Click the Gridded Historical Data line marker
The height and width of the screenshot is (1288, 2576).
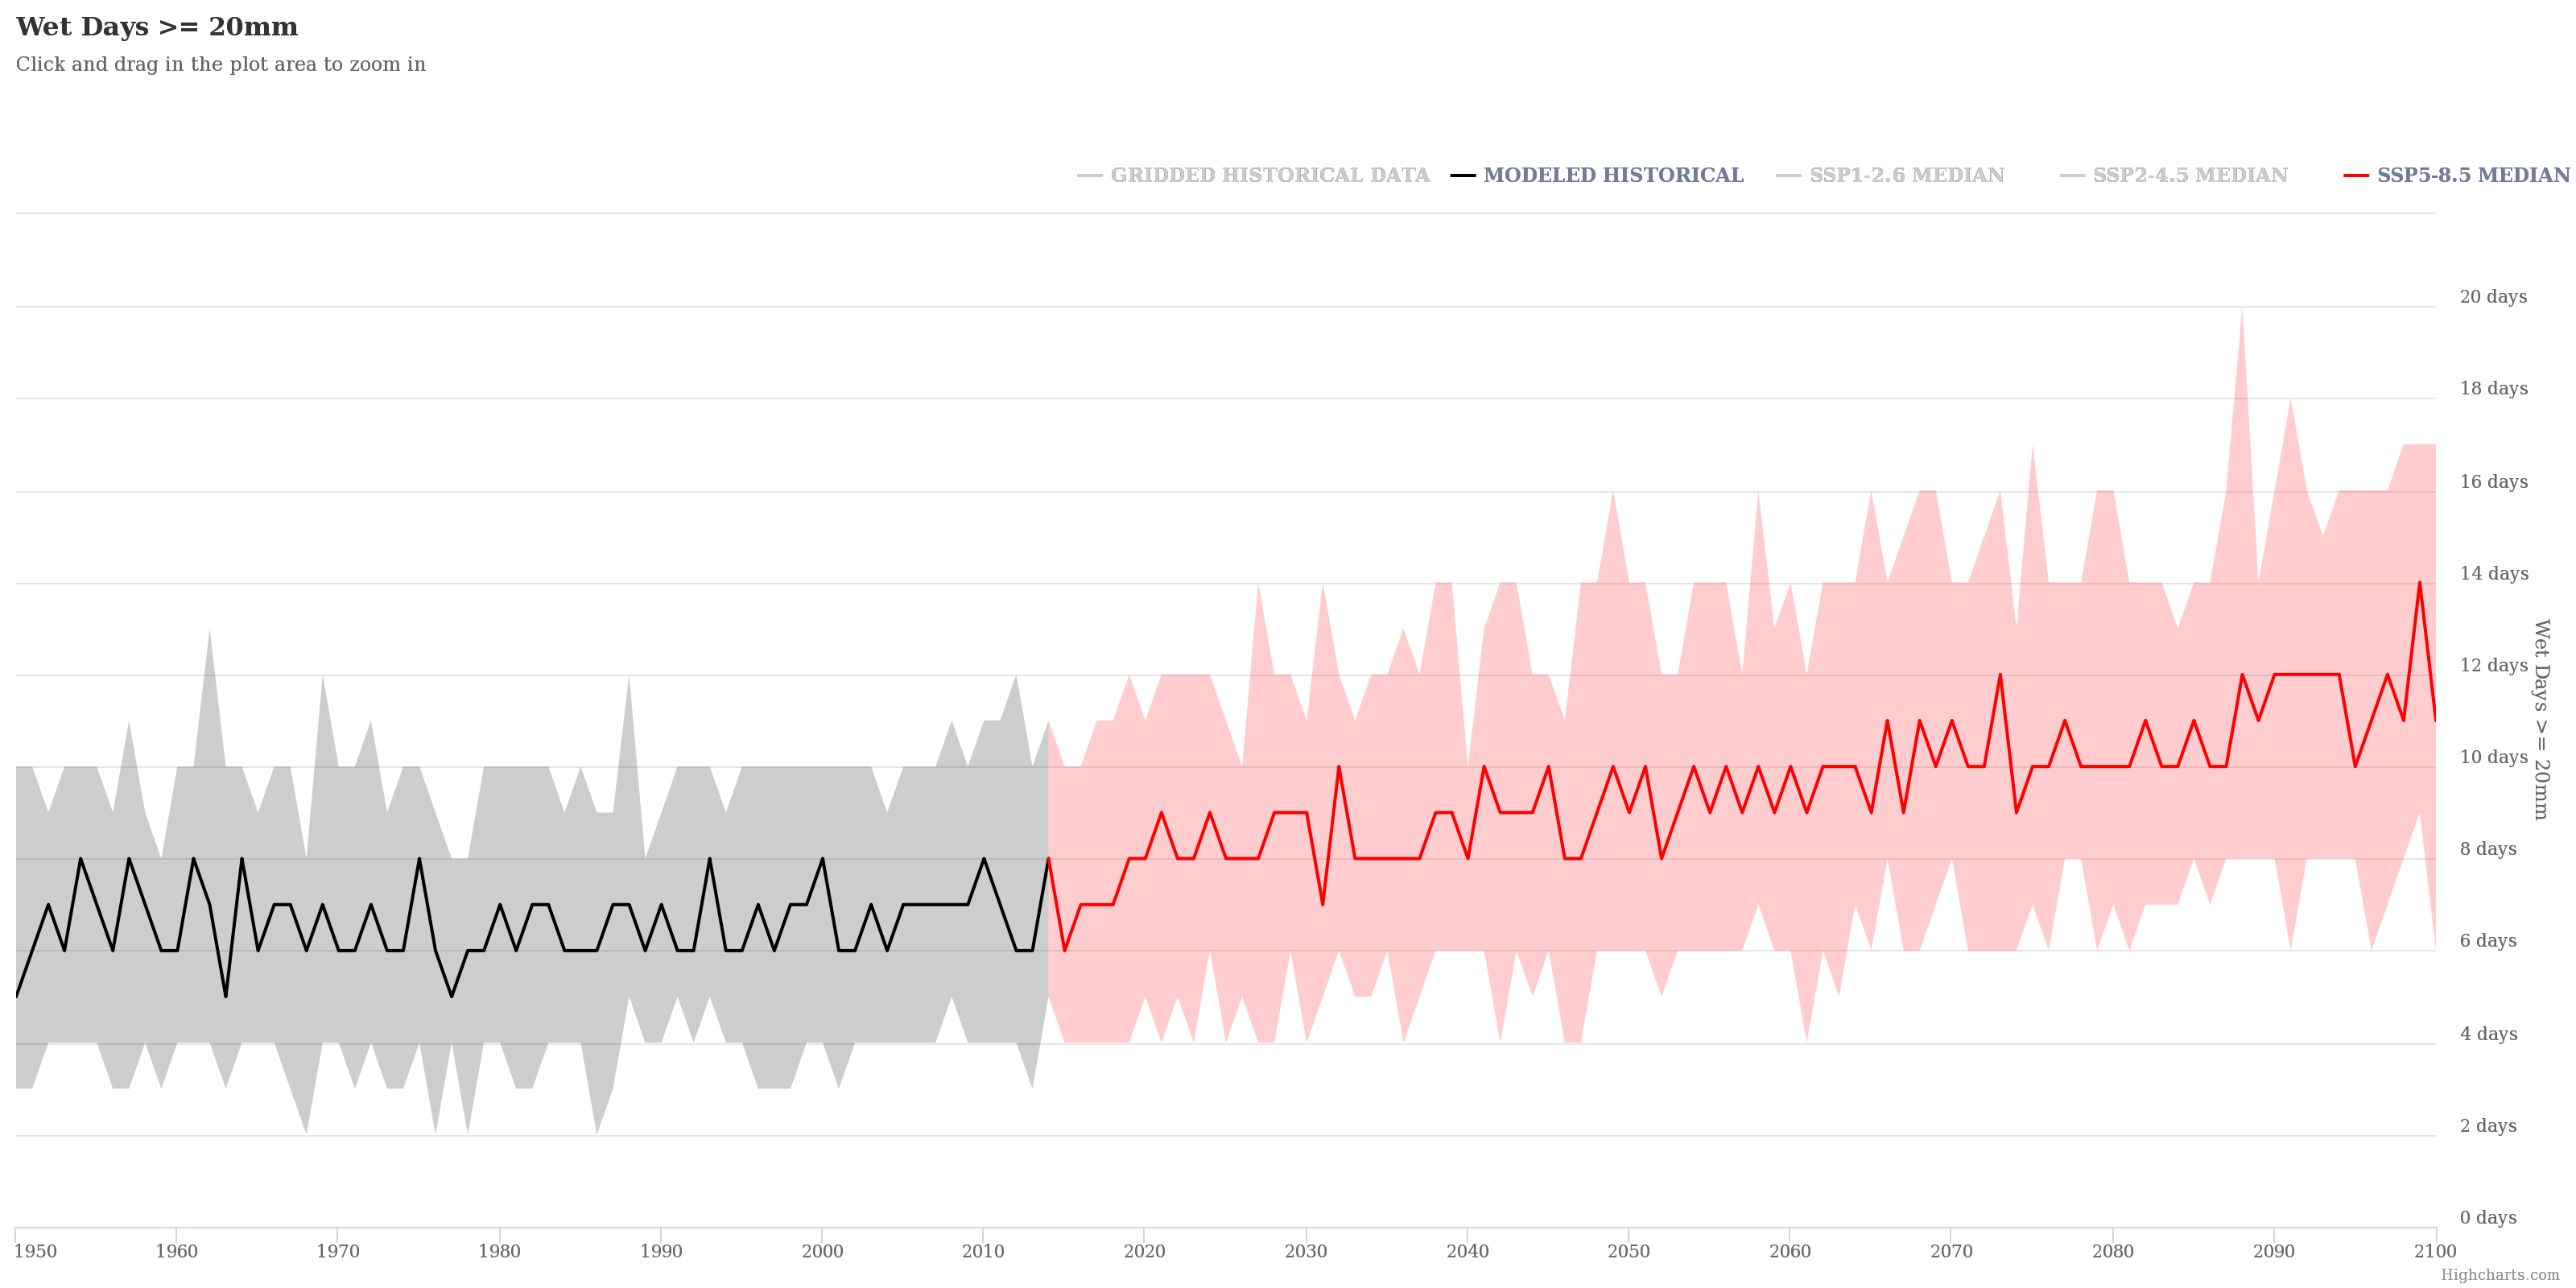coord(1089,176)
